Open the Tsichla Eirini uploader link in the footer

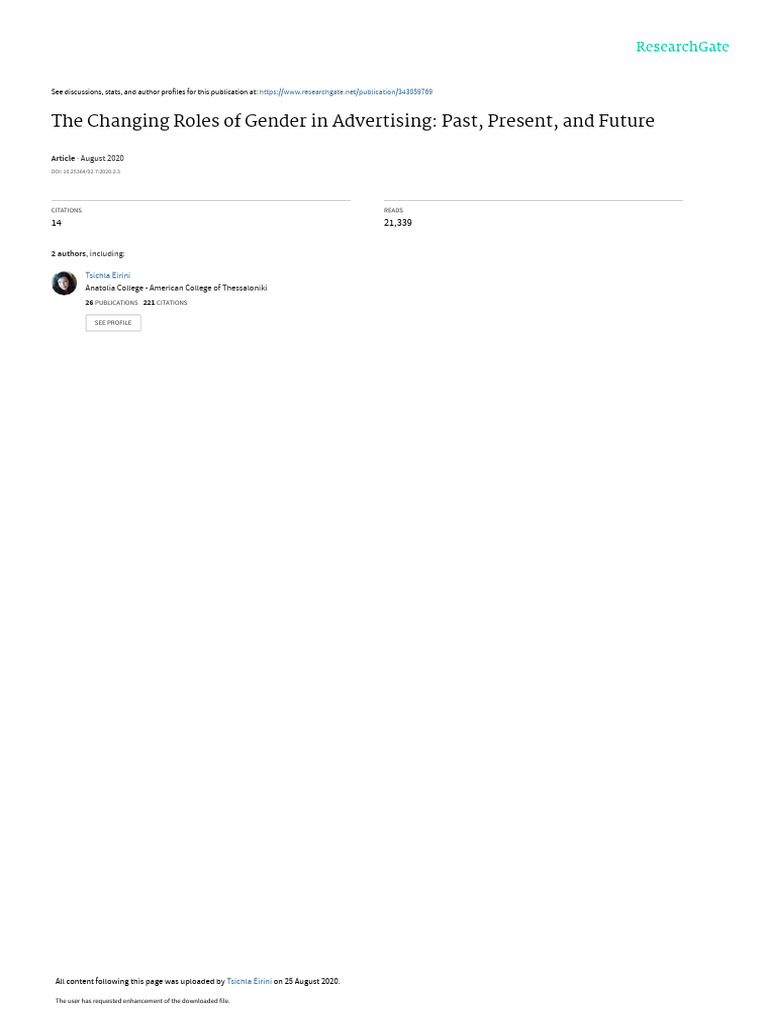click(249, 981)
